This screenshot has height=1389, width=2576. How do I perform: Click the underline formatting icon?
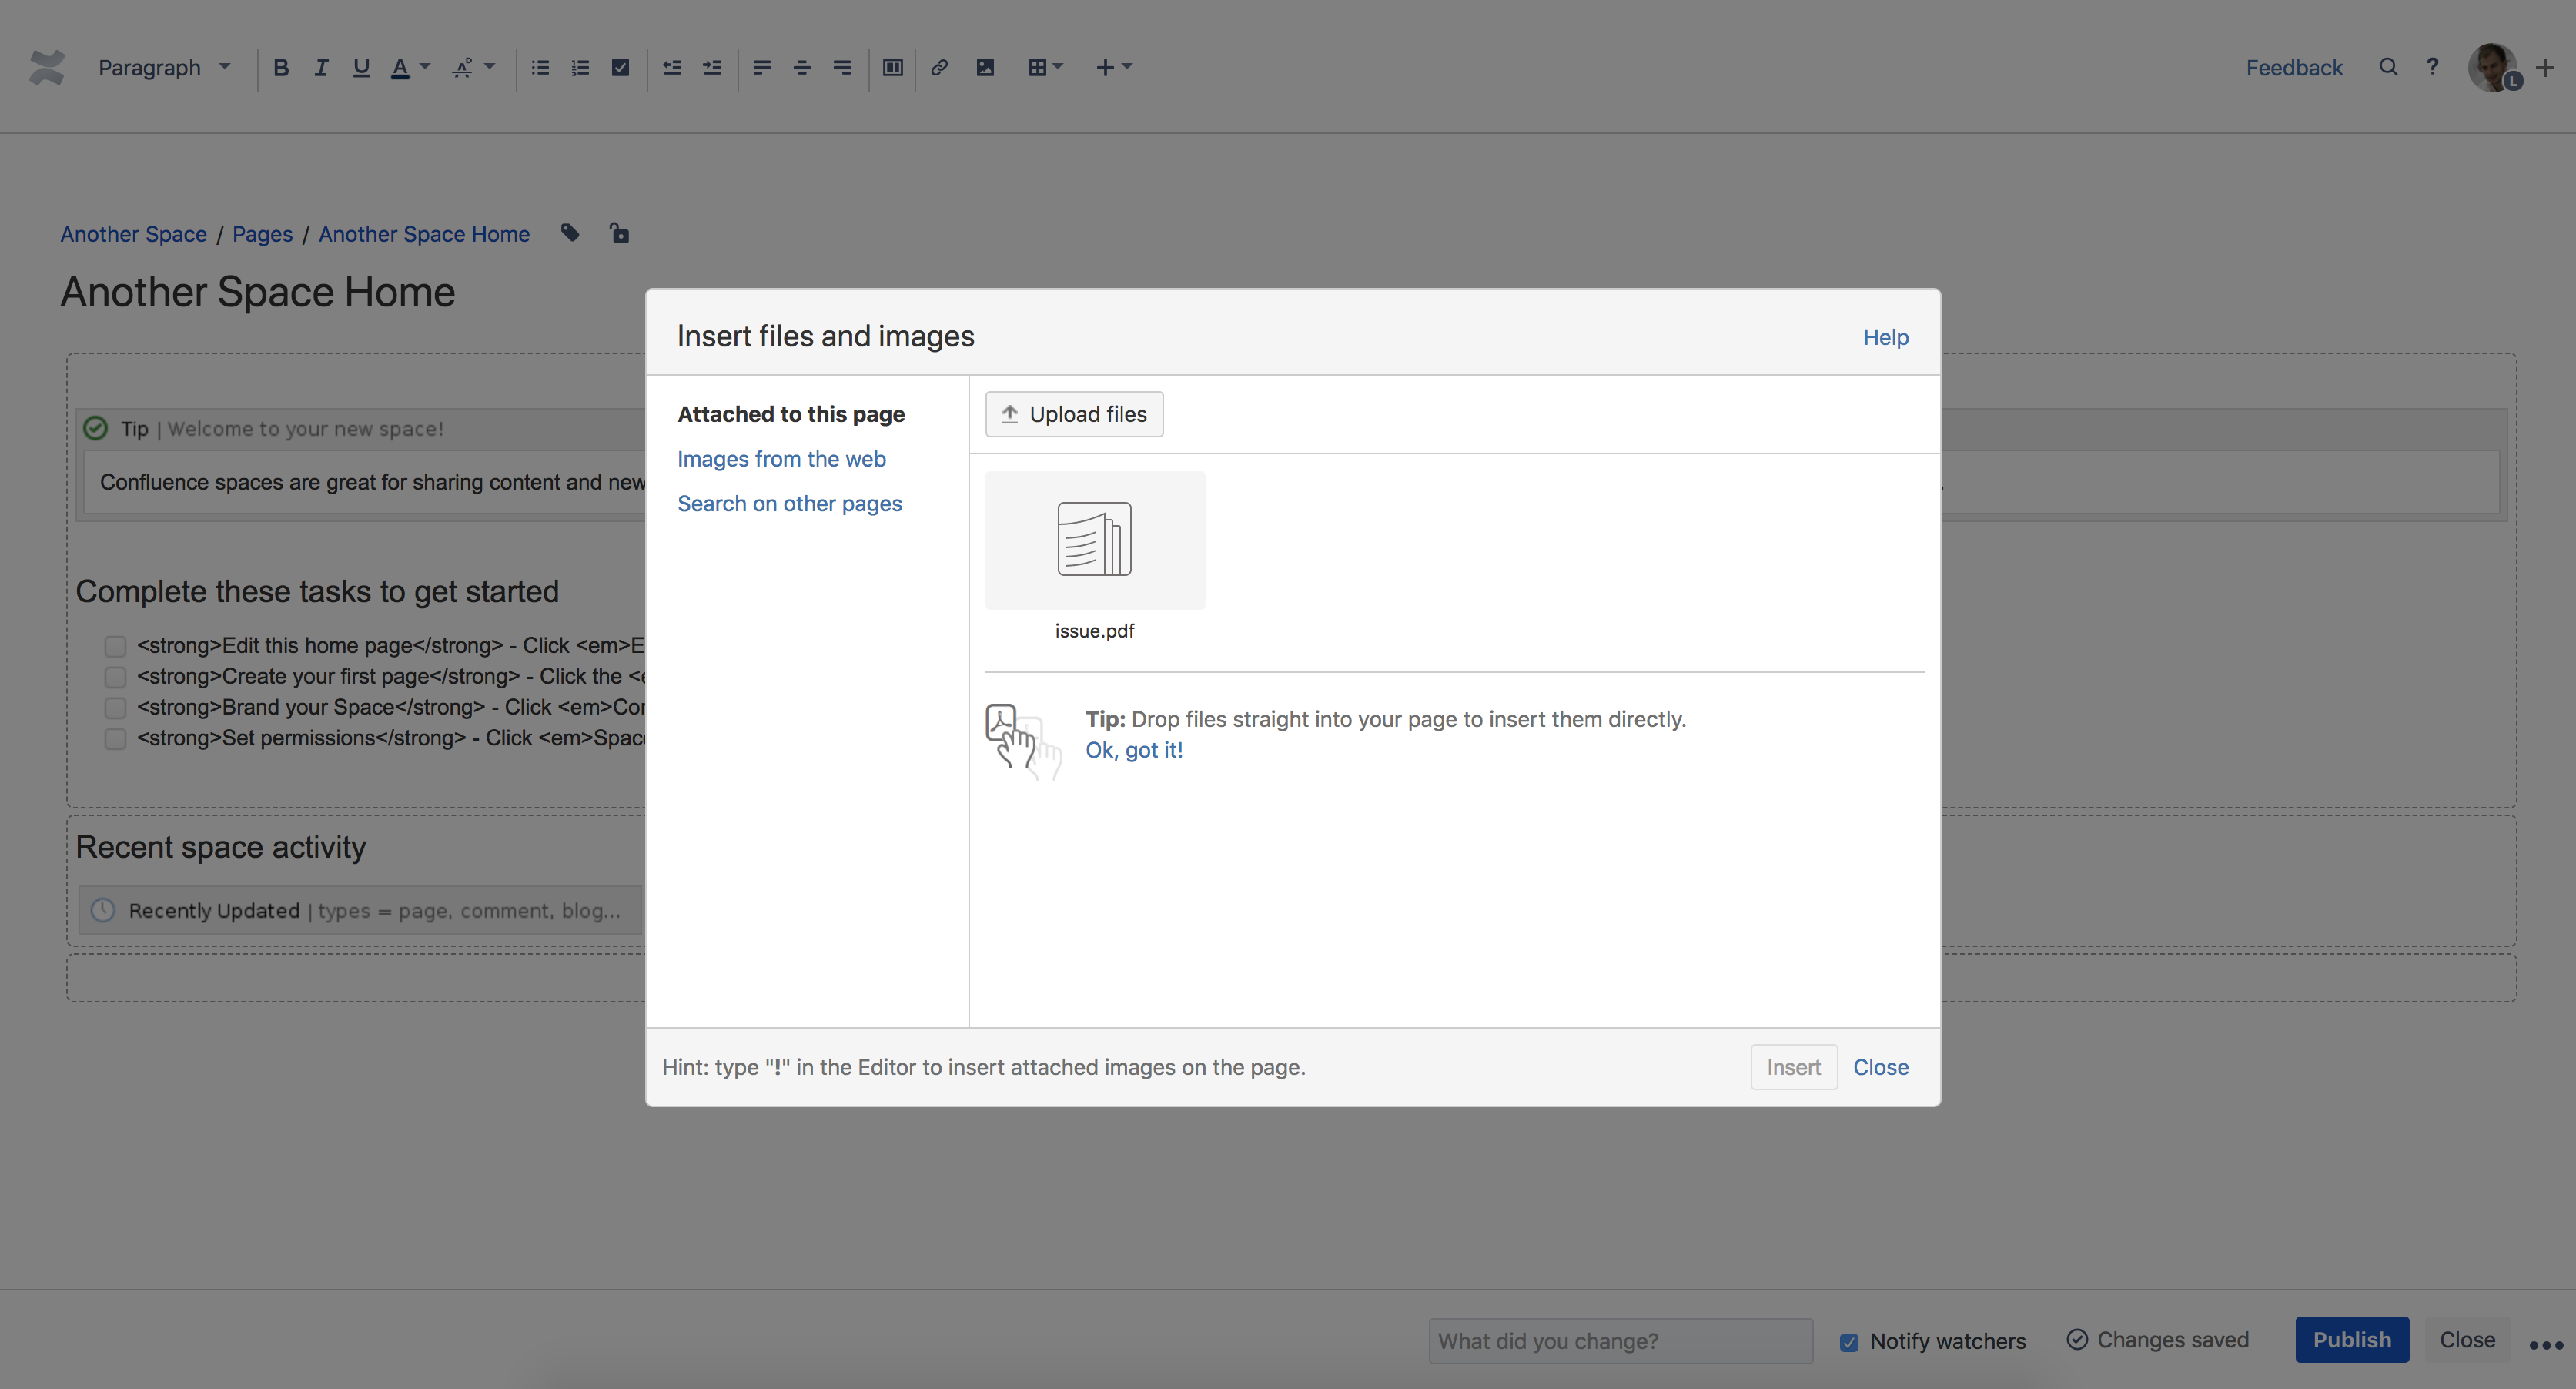(361, 67)
